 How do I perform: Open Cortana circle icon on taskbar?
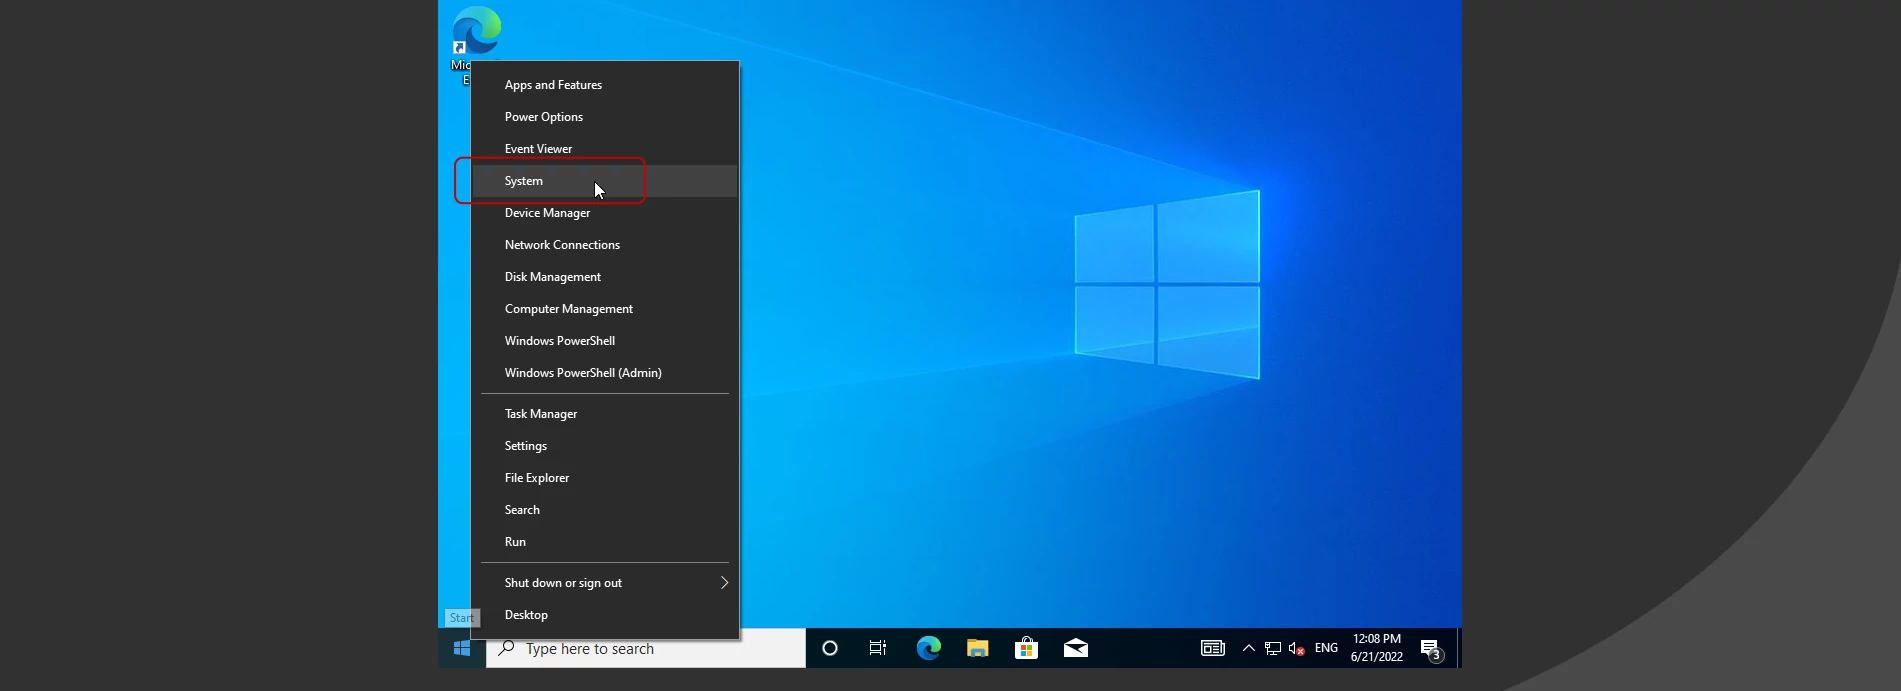pyautogui.click(x=830, y=648)
